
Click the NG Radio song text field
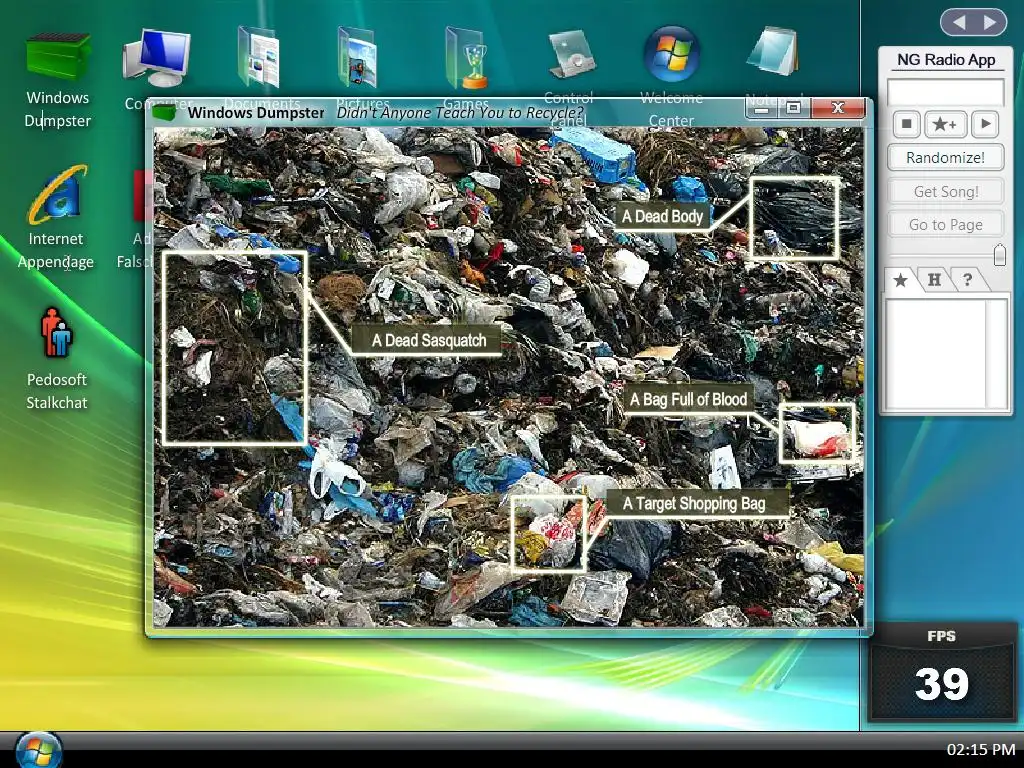(x=945, y=92)
